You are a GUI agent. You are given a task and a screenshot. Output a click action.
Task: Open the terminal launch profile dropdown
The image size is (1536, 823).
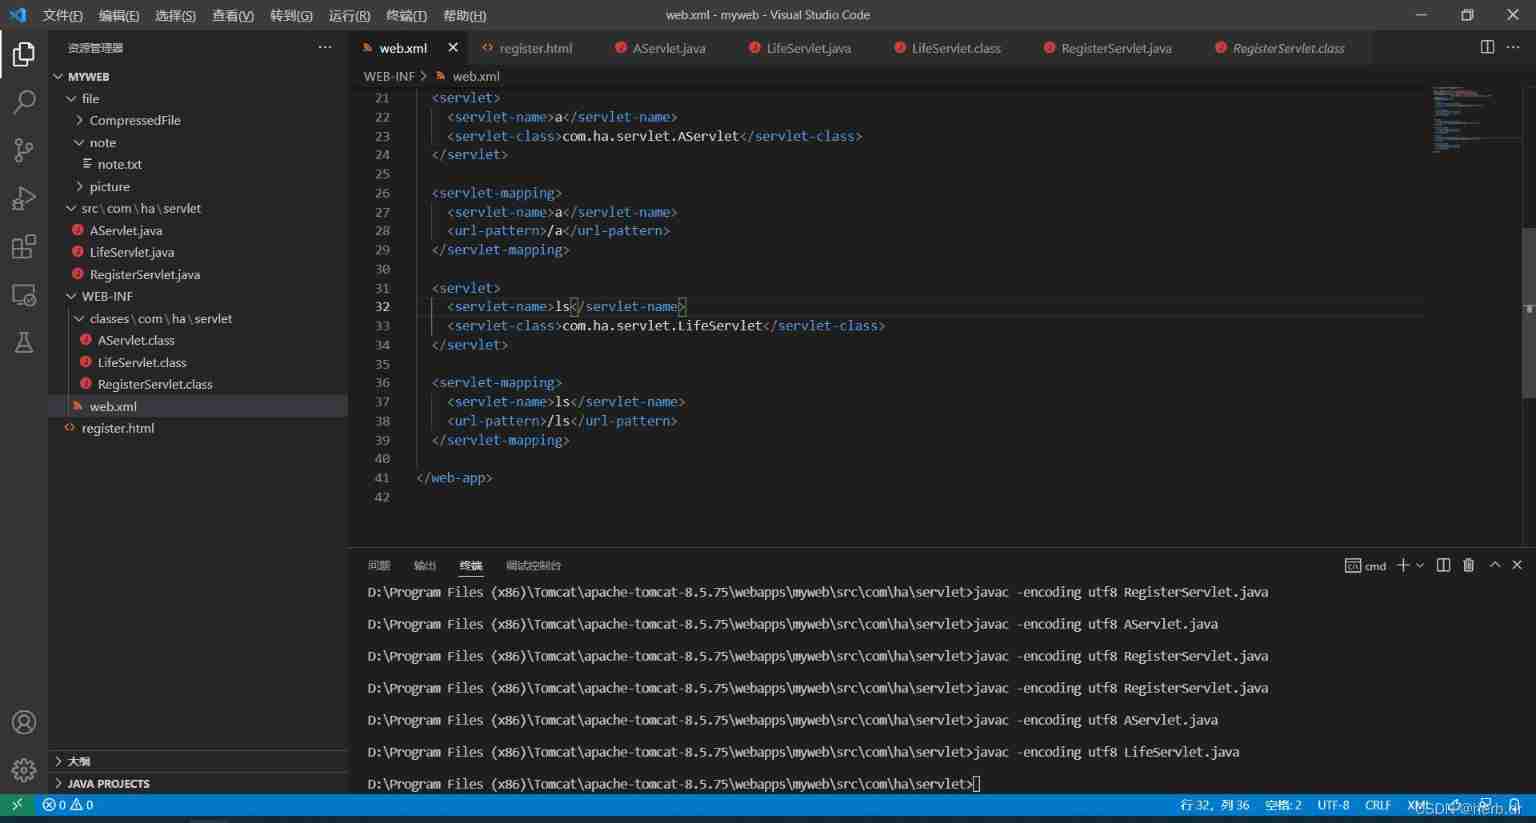[x=1420, y=566]
